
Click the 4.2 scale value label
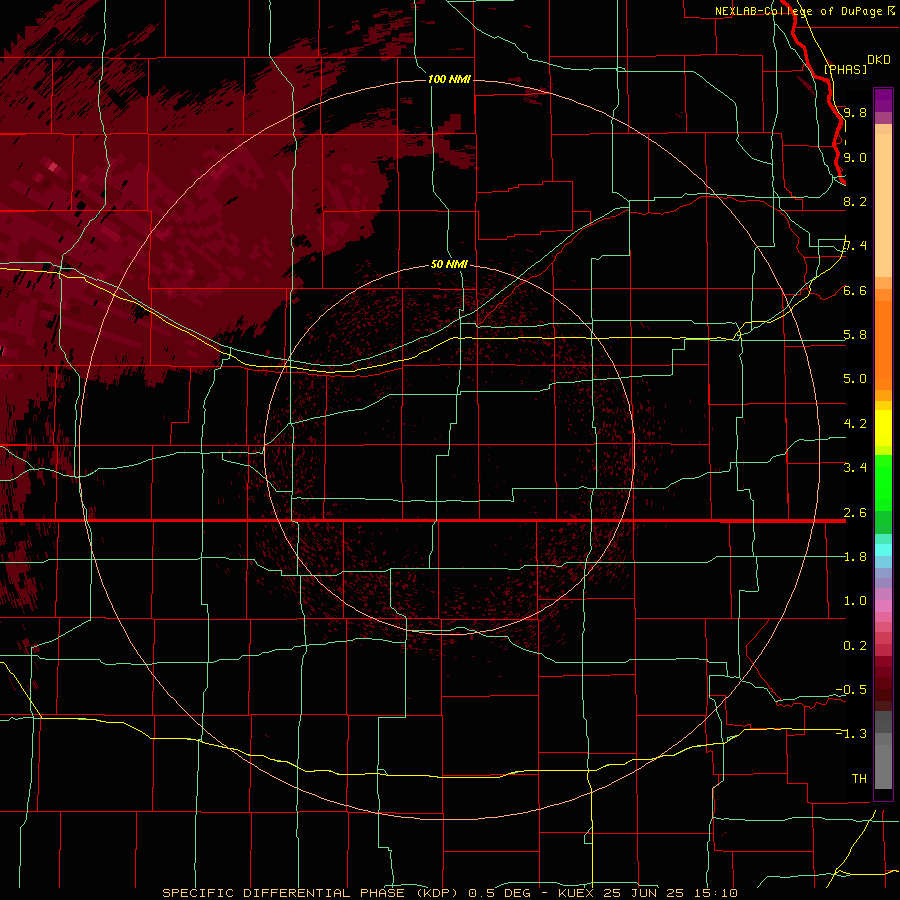click(x=855, y=424)
